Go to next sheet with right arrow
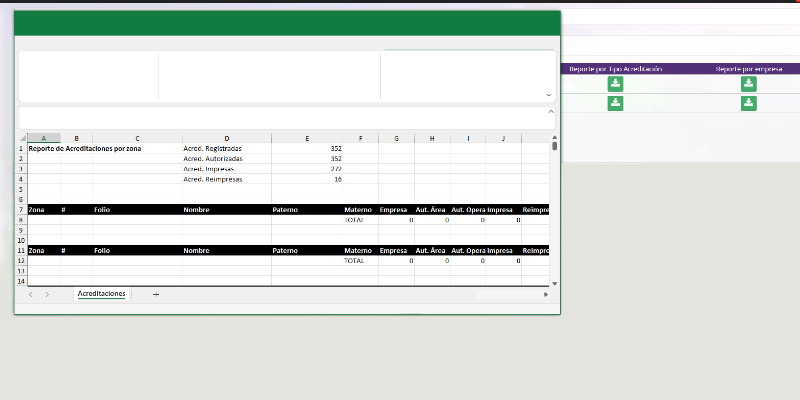 point(47,294)
